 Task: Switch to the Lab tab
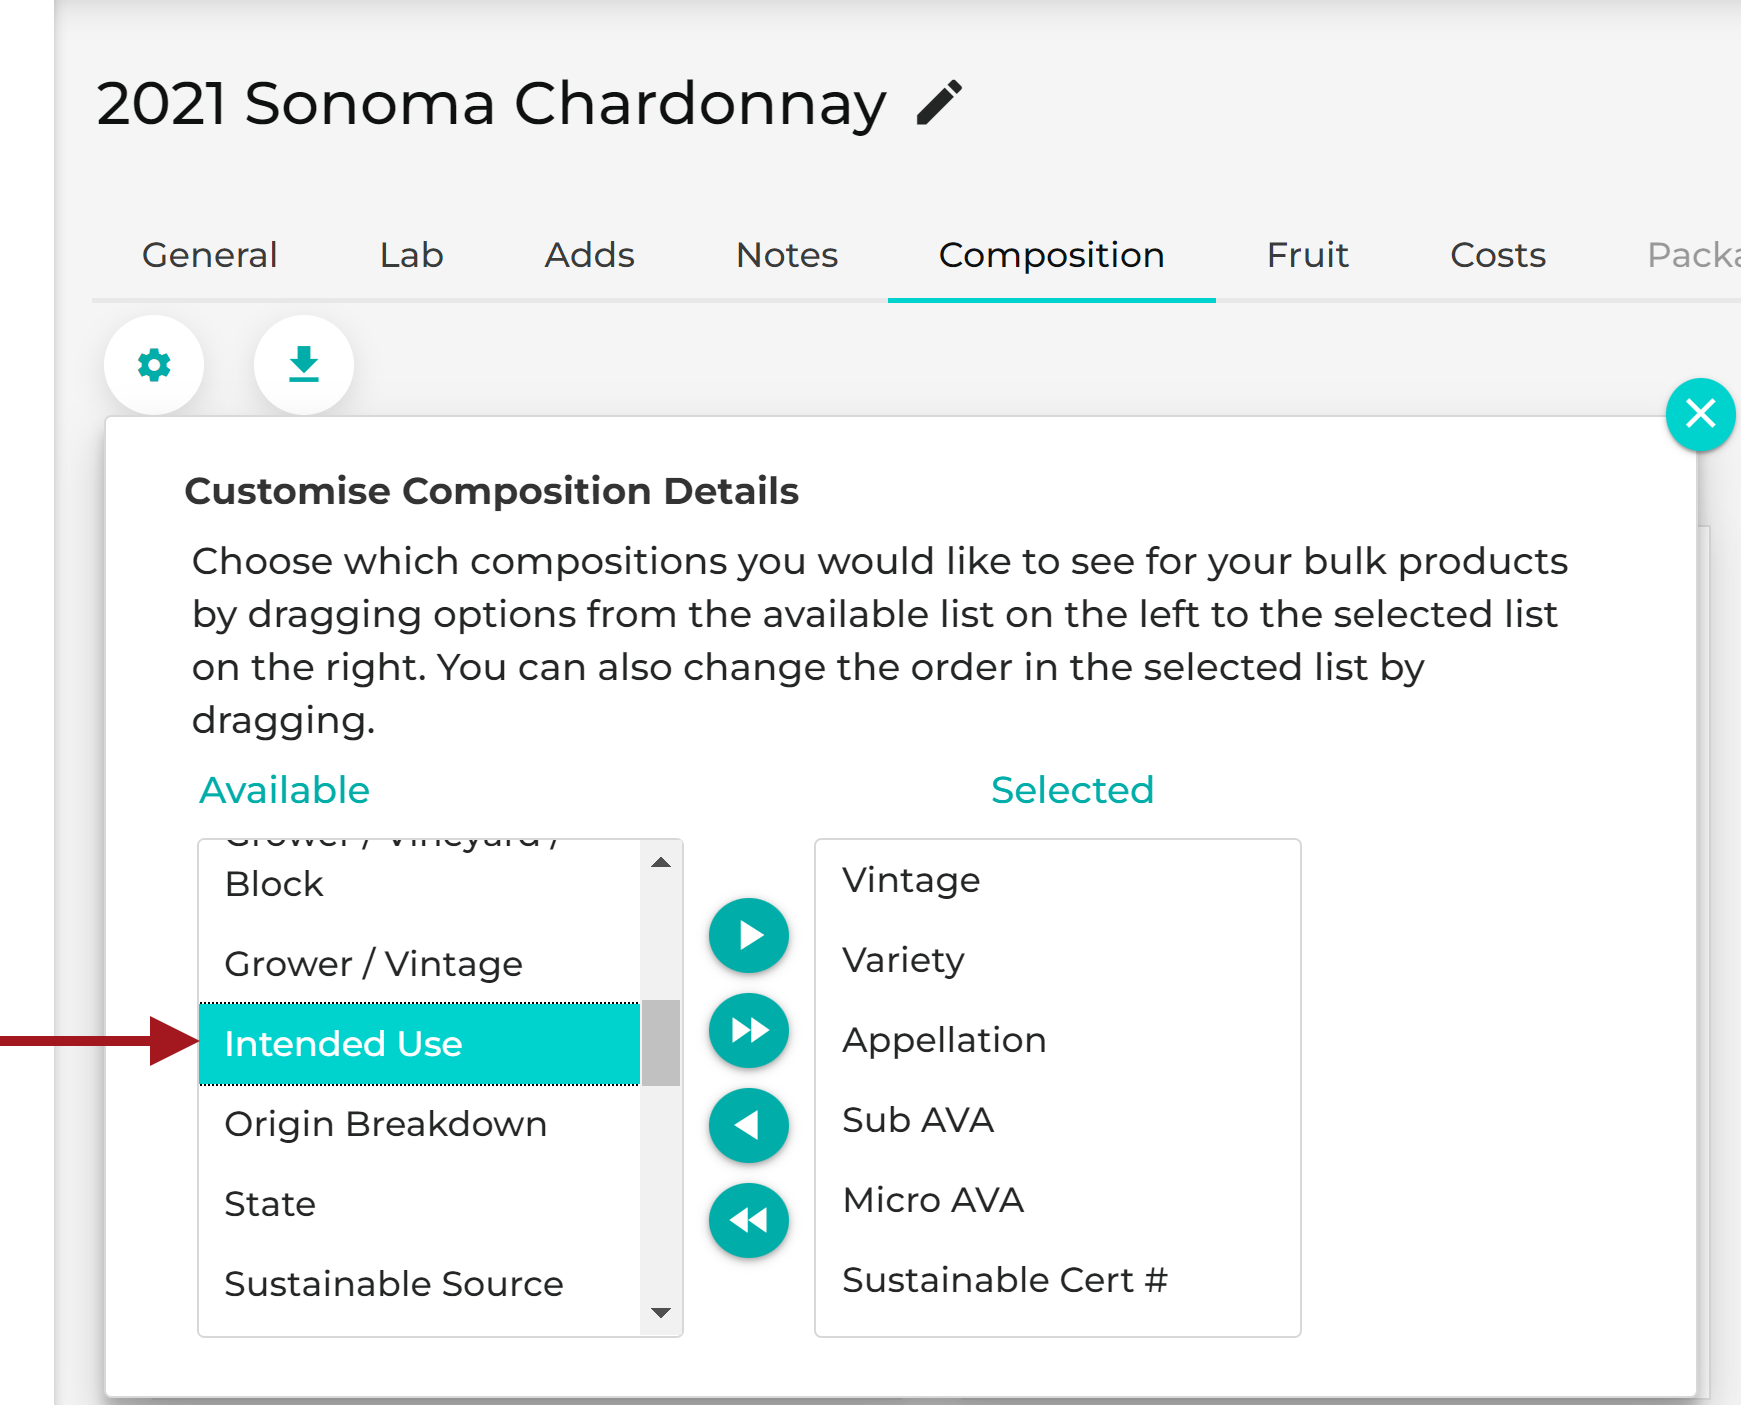click(x=411, y=255)
